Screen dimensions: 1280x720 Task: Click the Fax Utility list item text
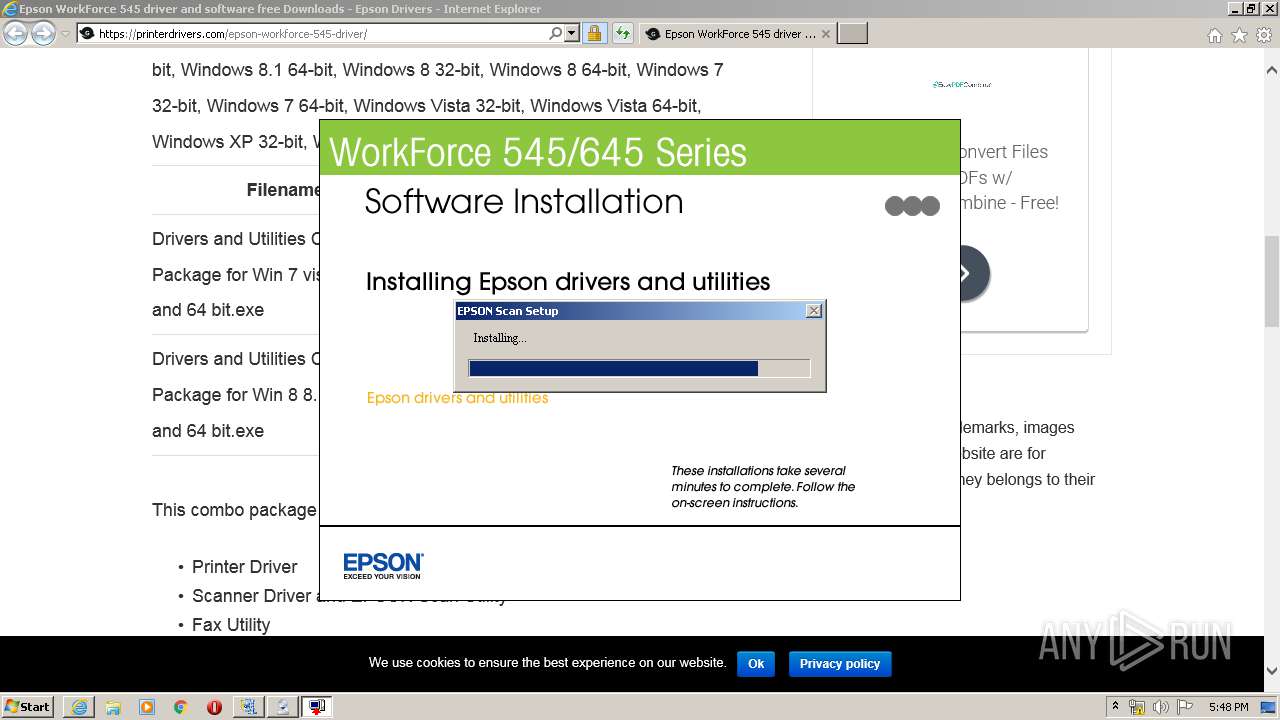tap(231, 625)
